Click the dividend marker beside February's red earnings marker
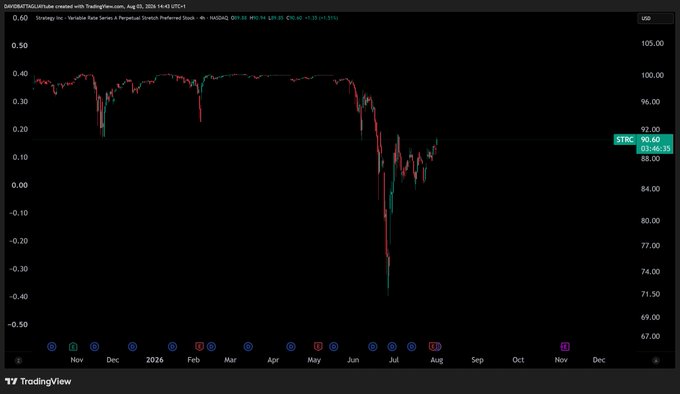Viewport: 680px width, 394px height. (211, 346)
